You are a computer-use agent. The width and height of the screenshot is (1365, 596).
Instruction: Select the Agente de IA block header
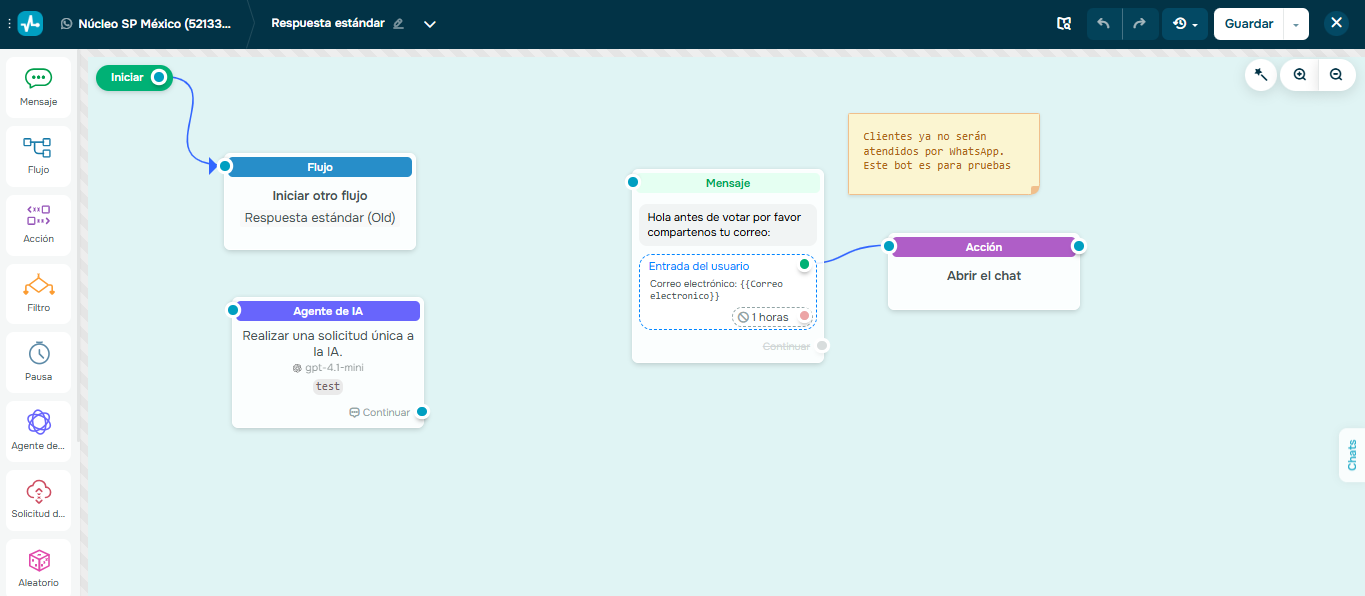(327, 311)
